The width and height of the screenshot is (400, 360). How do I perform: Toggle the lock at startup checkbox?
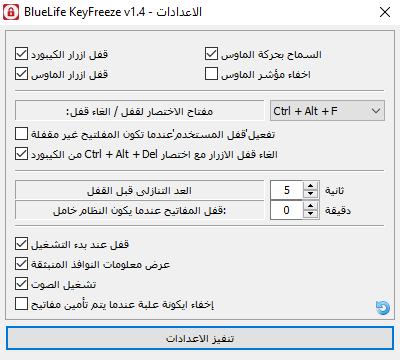point(21,244)
